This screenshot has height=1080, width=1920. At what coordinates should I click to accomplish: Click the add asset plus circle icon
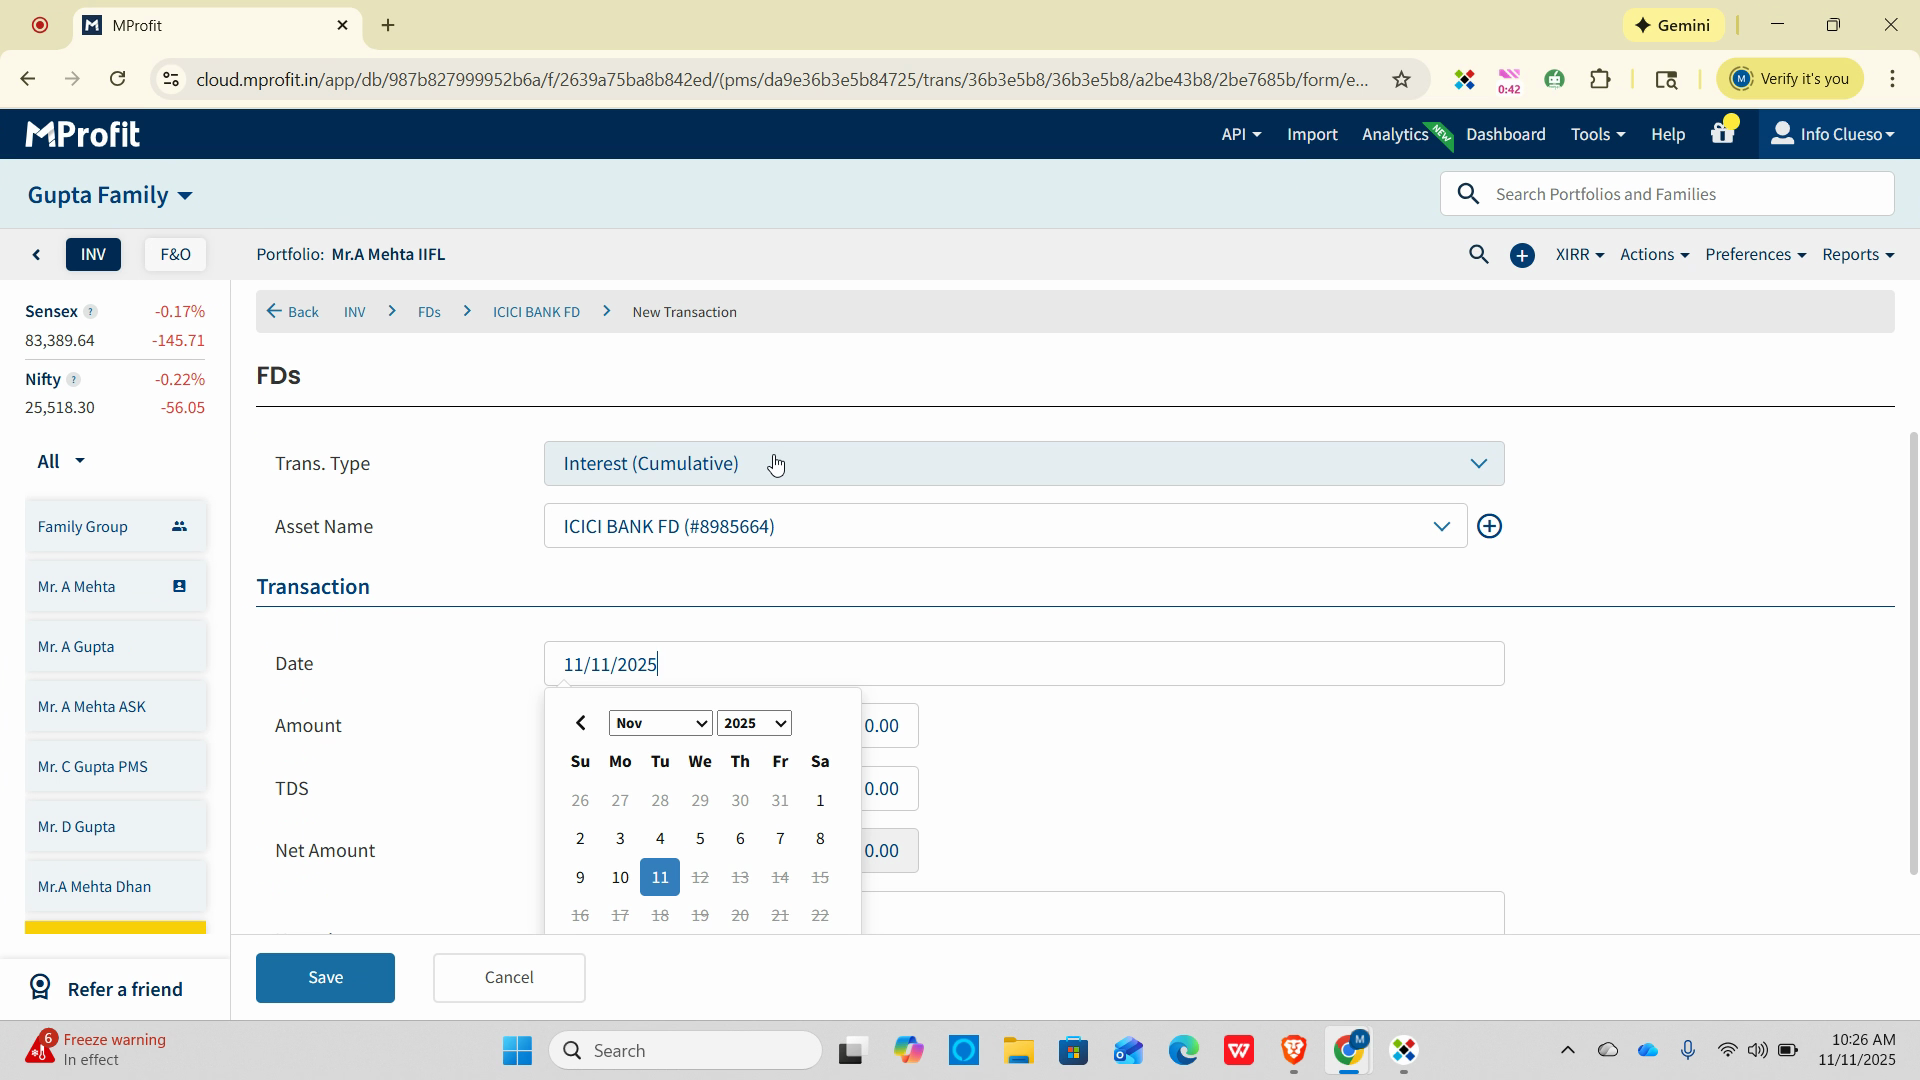pos(1489,527)
